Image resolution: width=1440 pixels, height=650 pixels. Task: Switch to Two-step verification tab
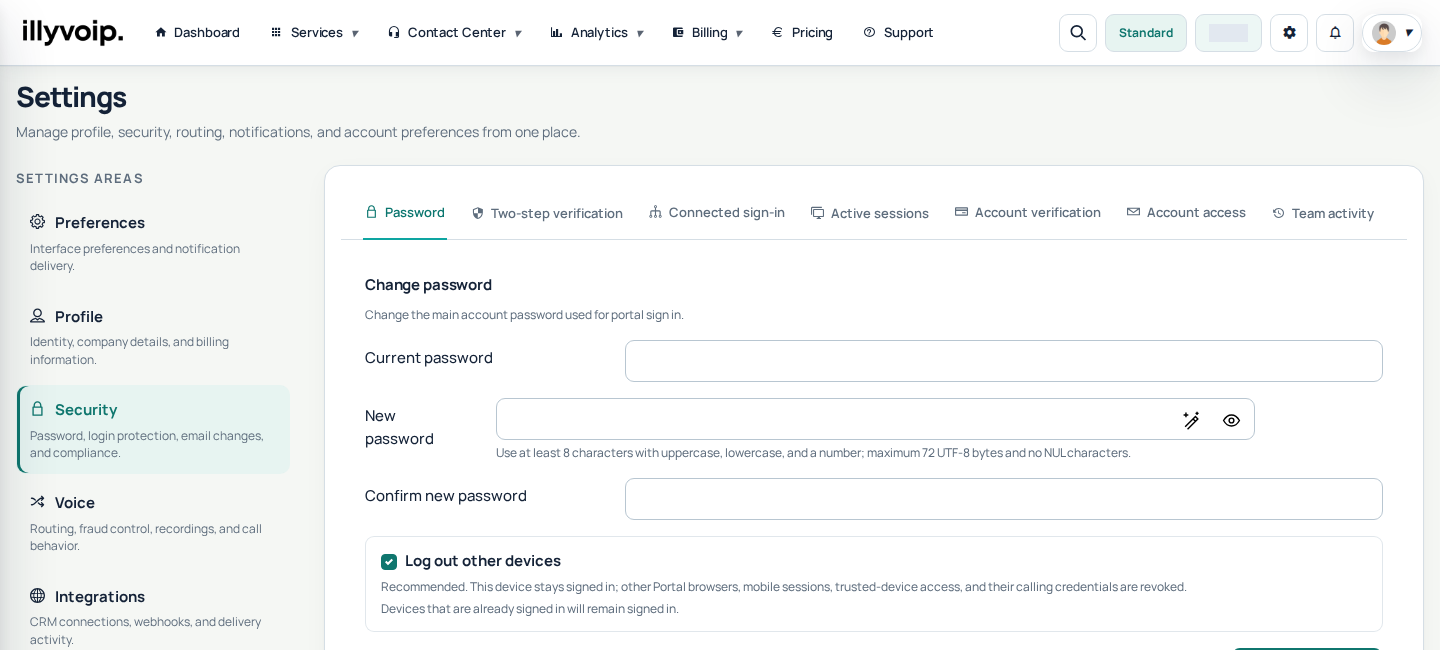[547, 213]
